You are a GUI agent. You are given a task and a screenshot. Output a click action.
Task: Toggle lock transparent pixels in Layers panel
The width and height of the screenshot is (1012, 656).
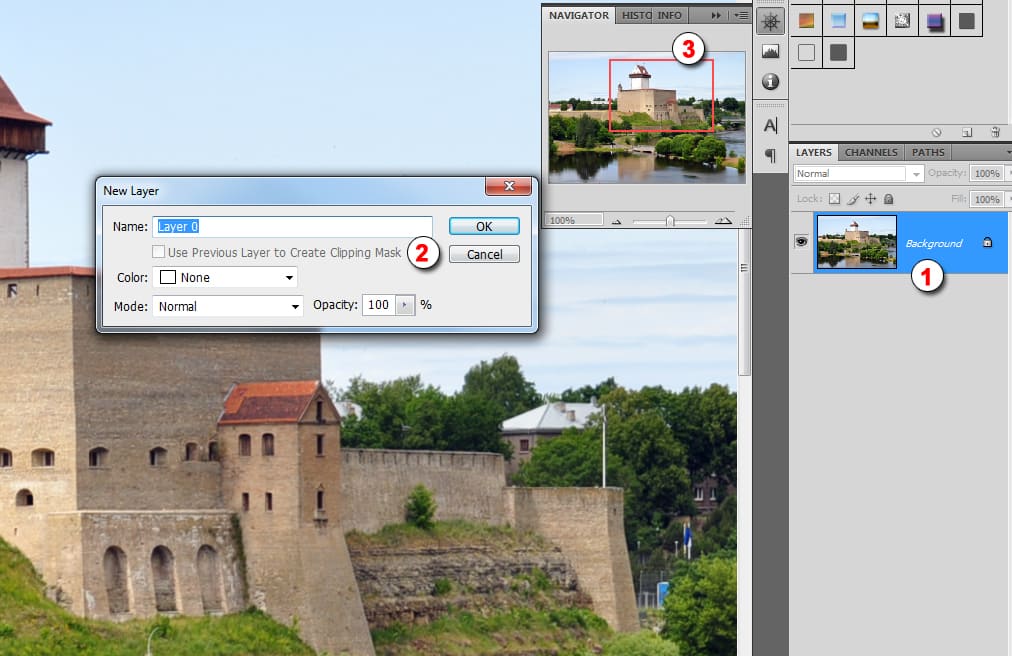(x=834, y=199)
